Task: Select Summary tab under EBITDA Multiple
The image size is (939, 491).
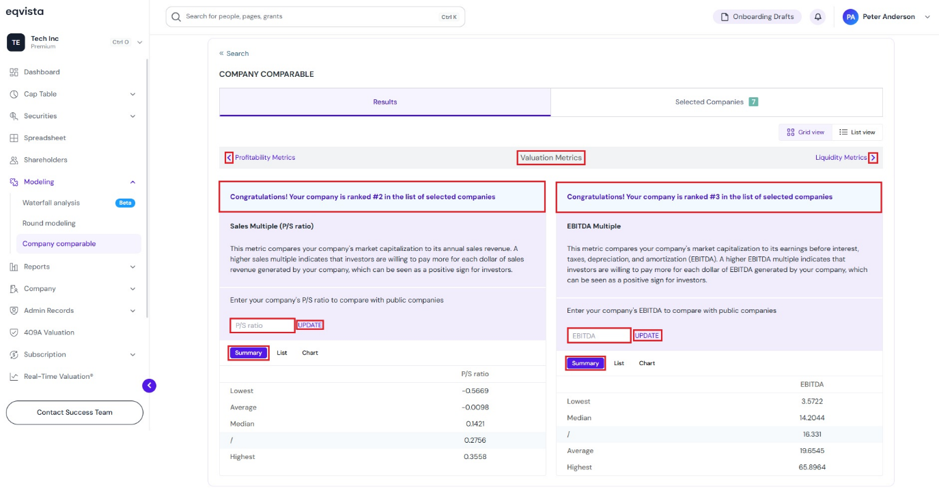Action: 585,363
